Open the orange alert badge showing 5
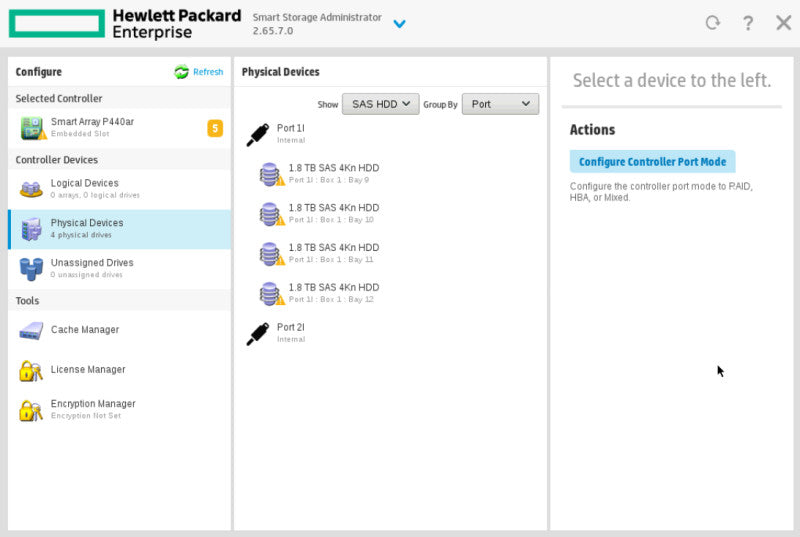Viewport: 800px width, 537px height. [215, 128]
